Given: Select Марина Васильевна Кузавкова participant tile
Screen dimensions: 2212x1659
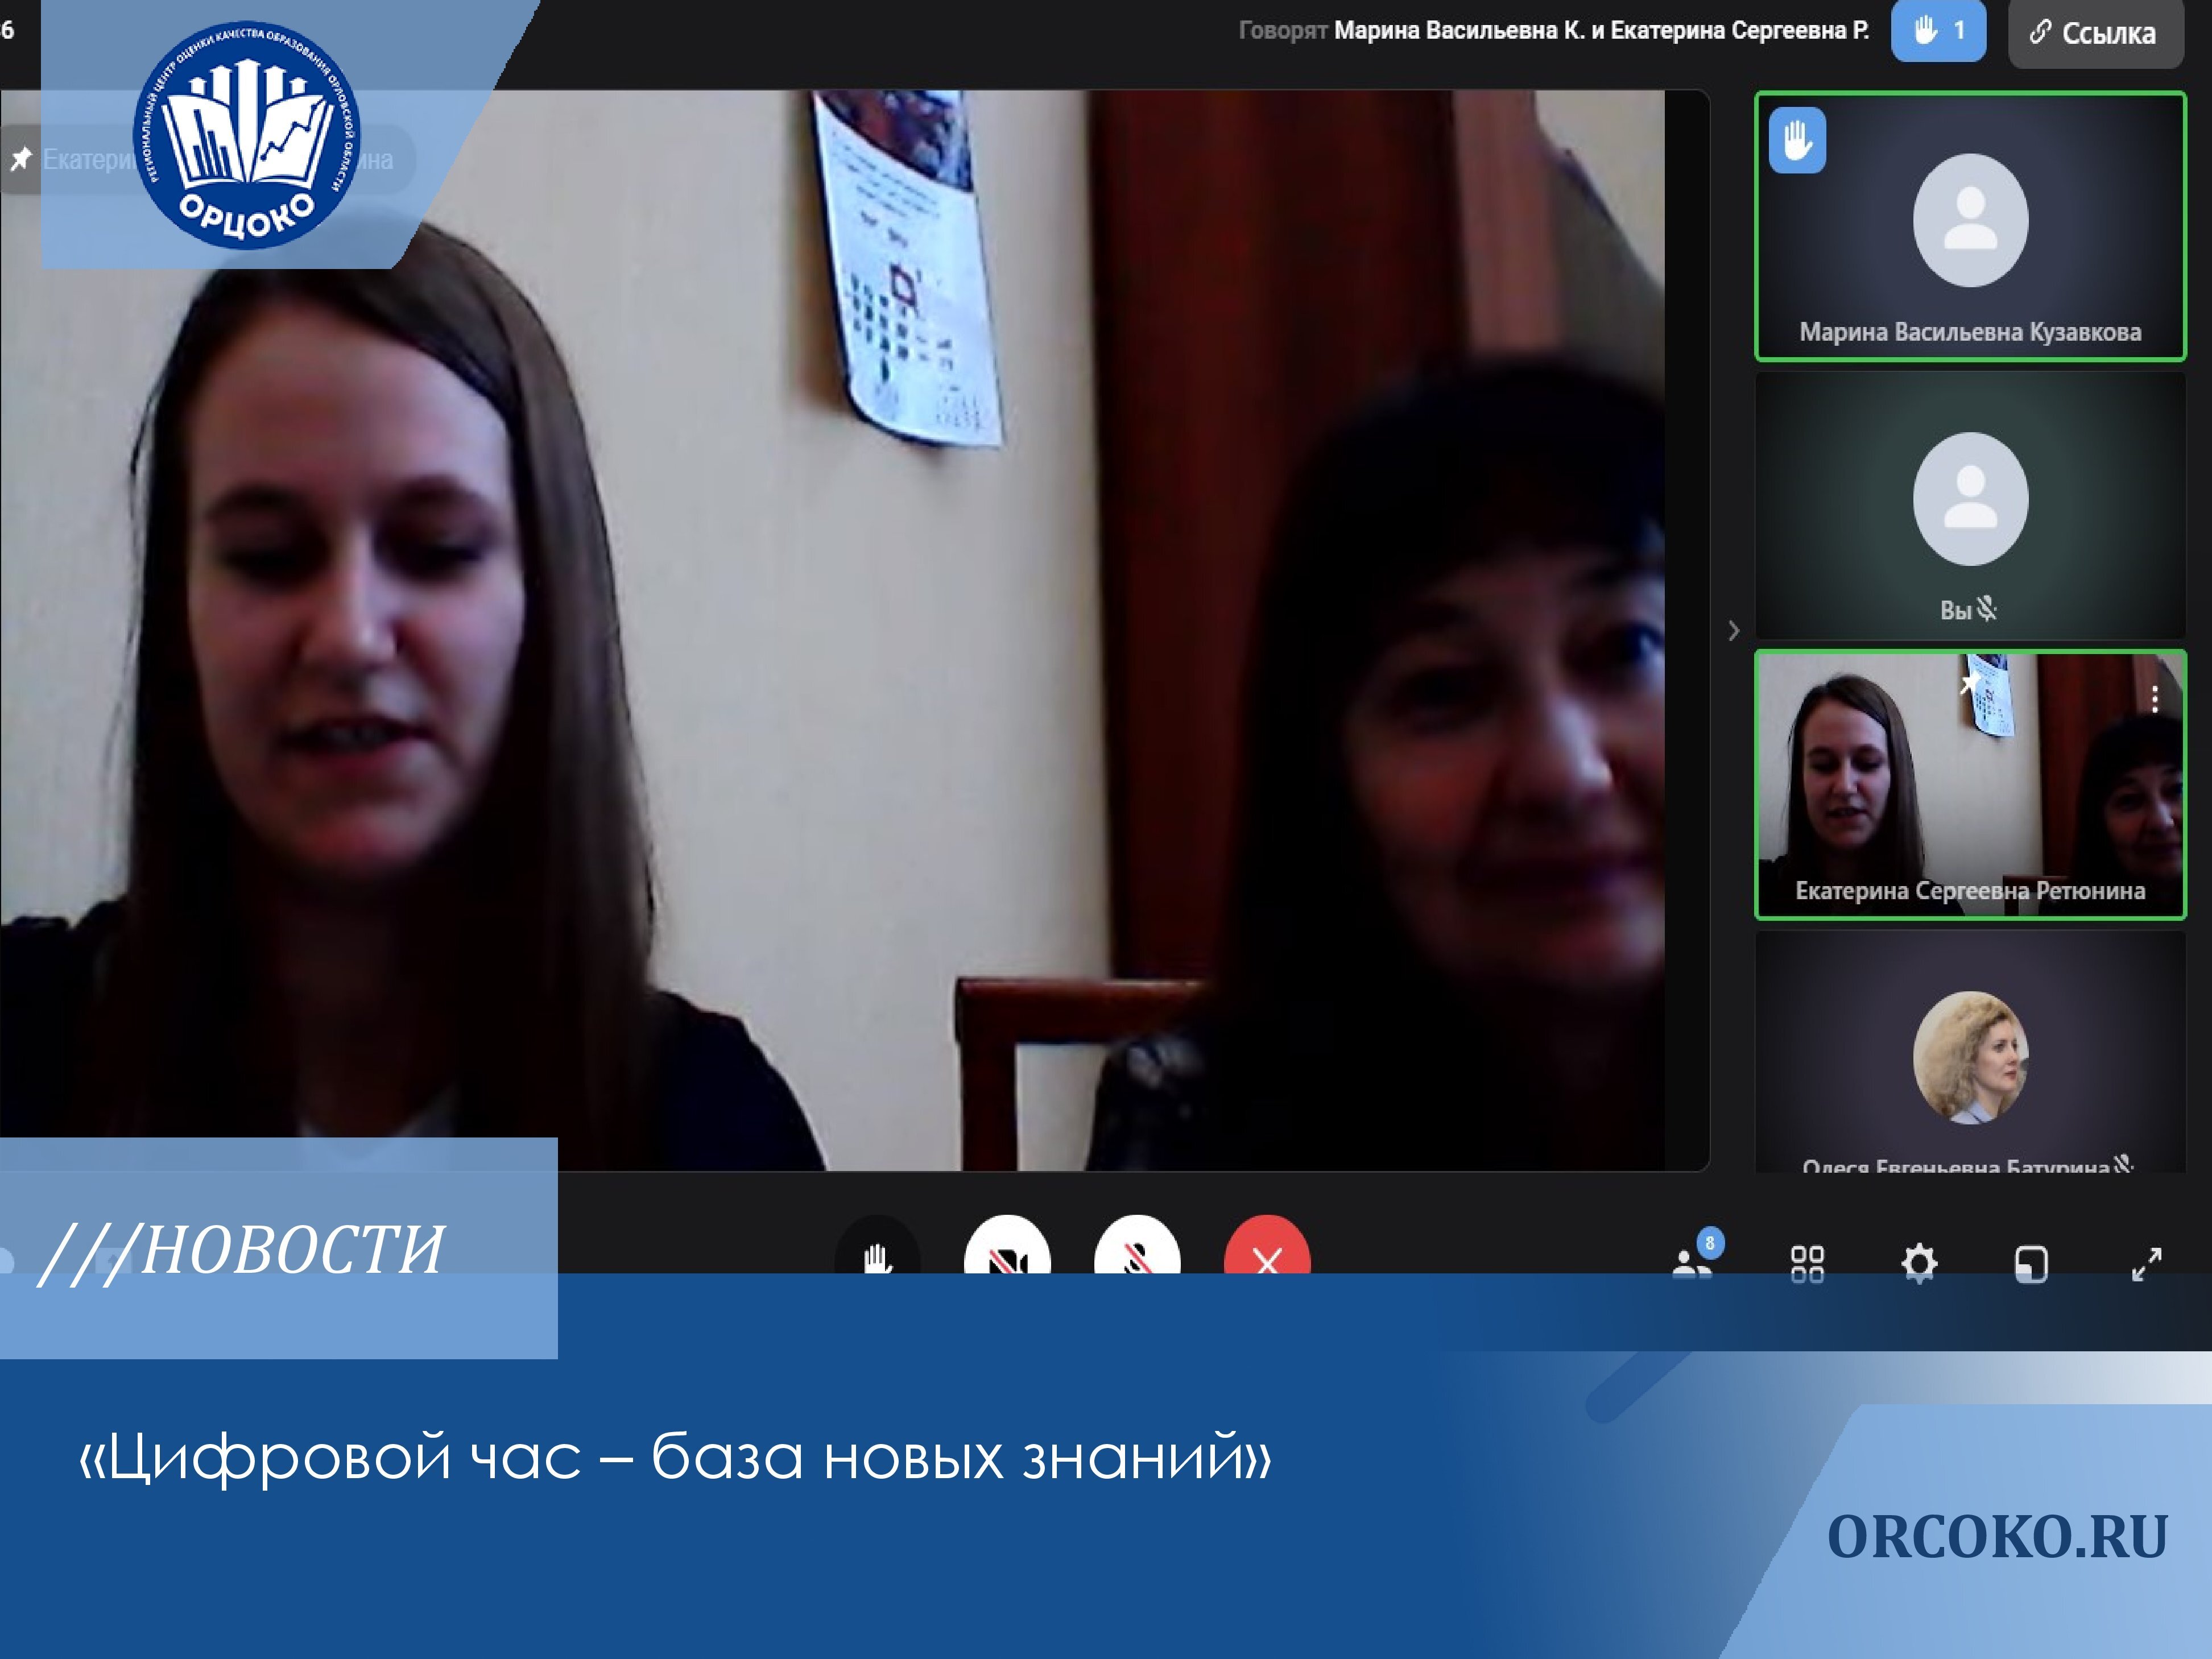Looking at the screenshot, I should [1969, 226].
